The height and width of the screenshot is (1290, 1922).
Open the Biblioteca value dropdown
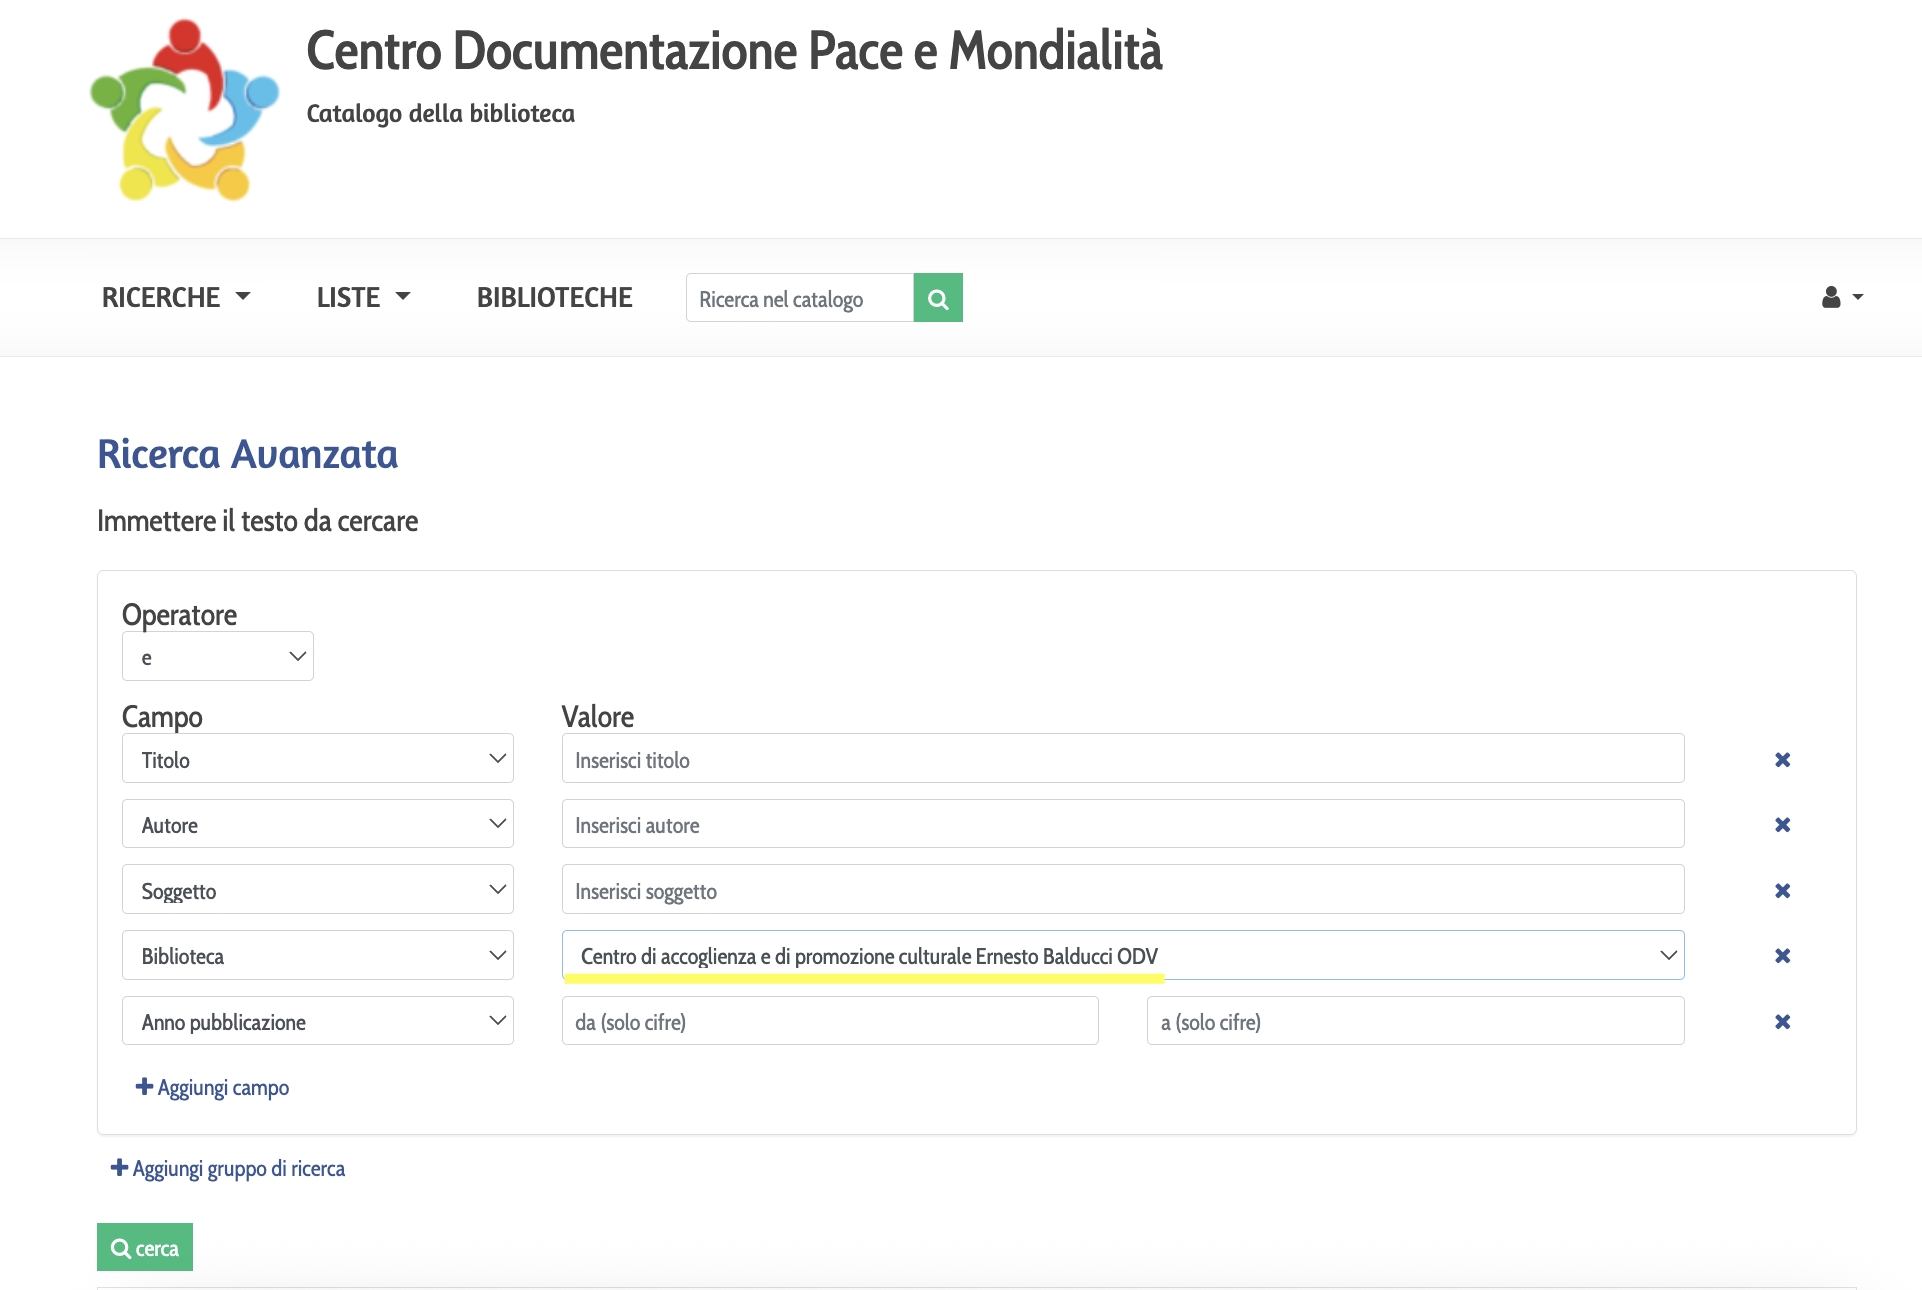[1122, 955]
